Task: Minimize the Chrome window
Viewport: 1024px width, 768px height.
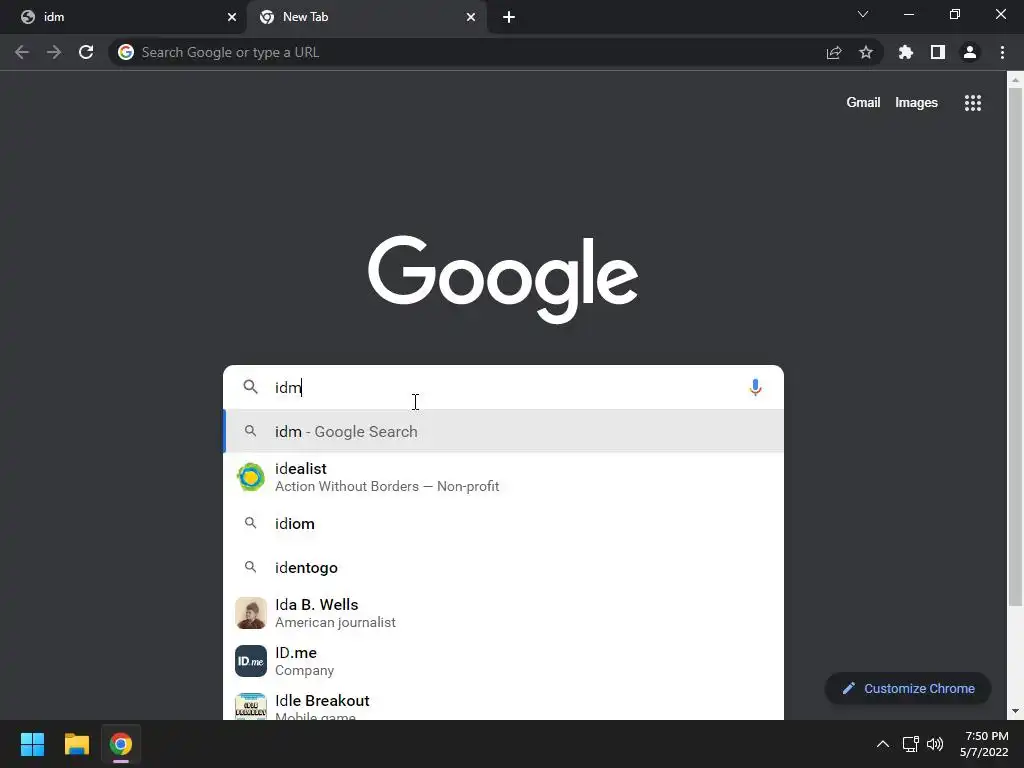Action: (909, 14)
